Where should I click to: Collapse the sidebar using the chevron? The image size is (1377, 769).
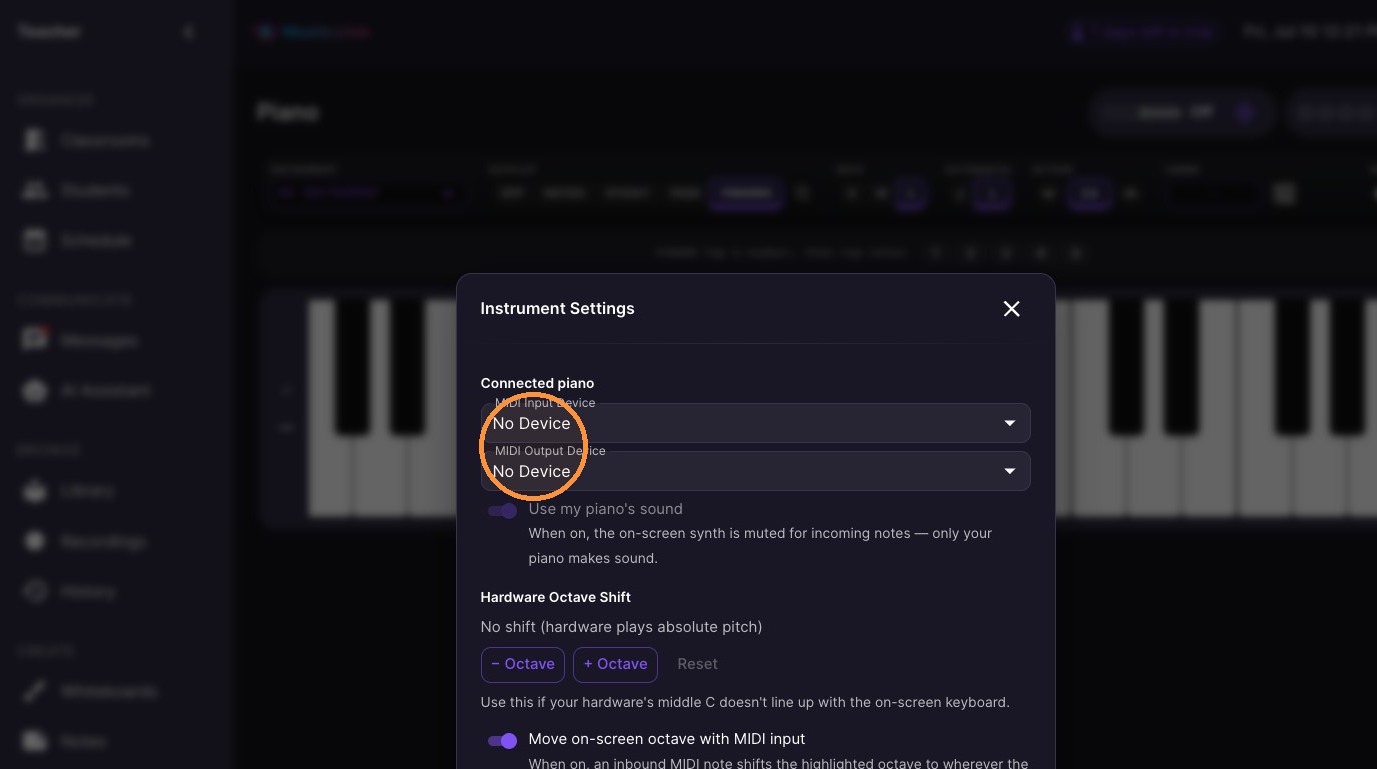point(189,32)
